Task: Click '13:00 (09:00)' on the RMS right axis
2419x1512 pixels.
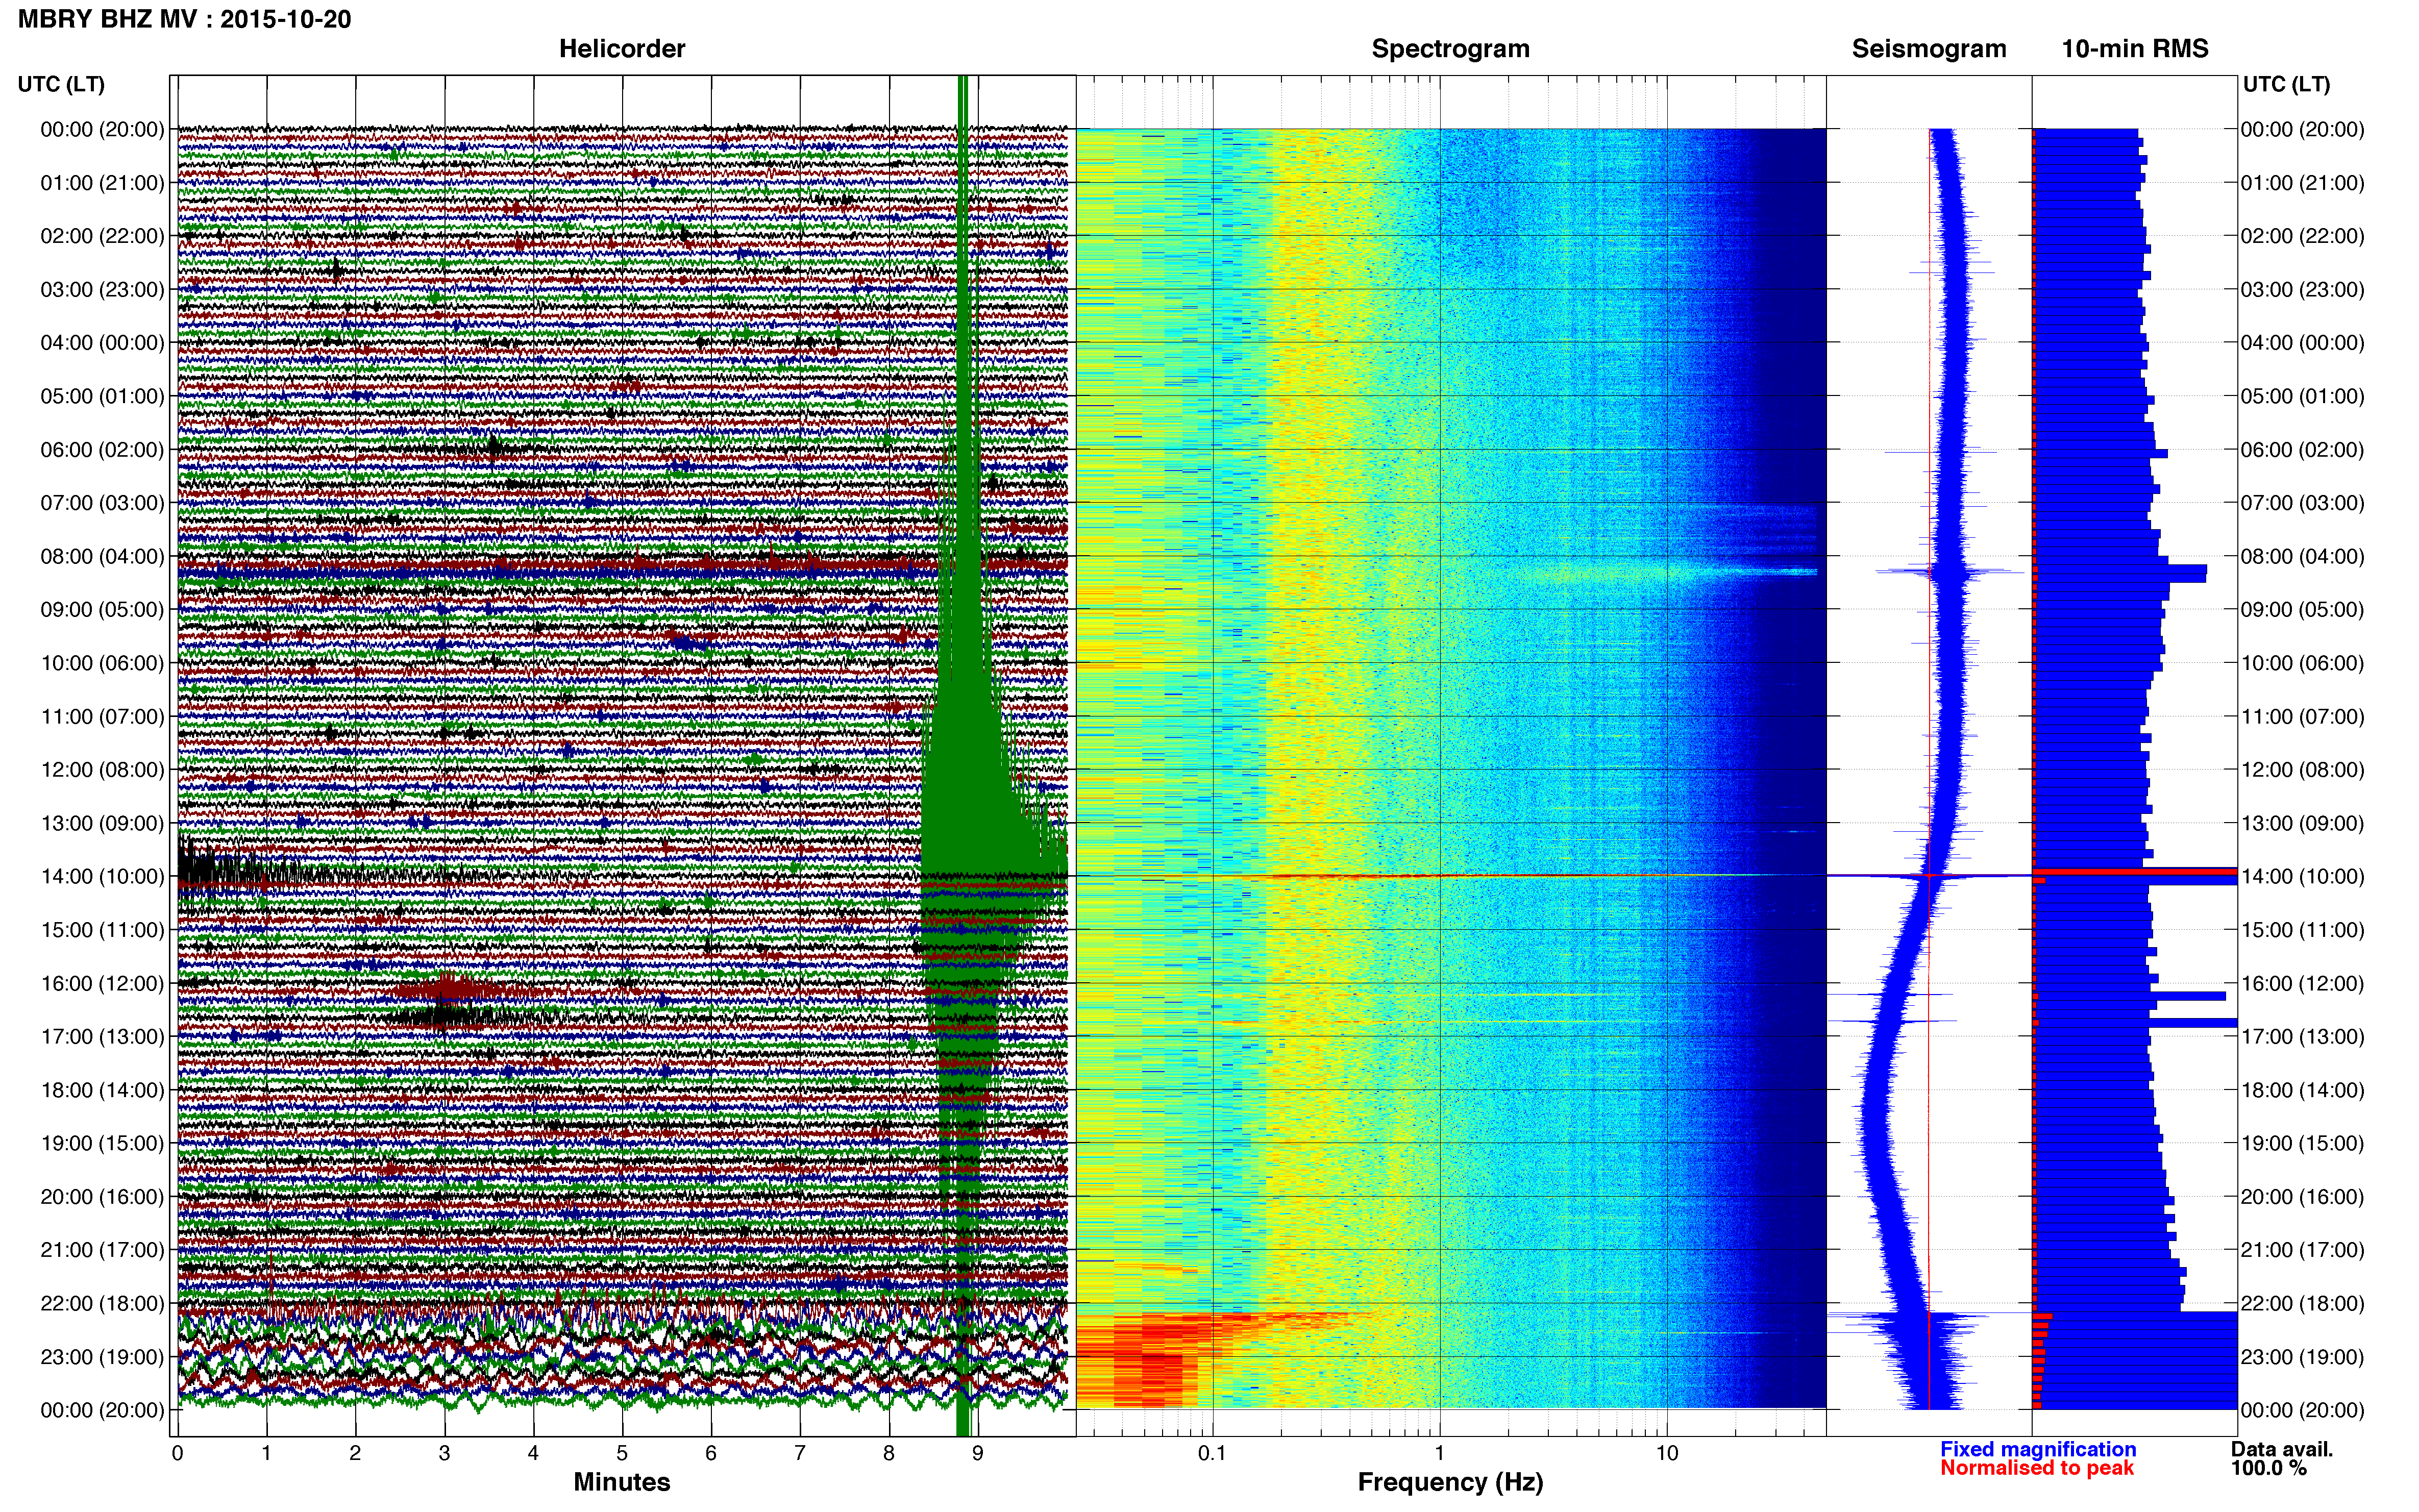Action: (2302, 823)
